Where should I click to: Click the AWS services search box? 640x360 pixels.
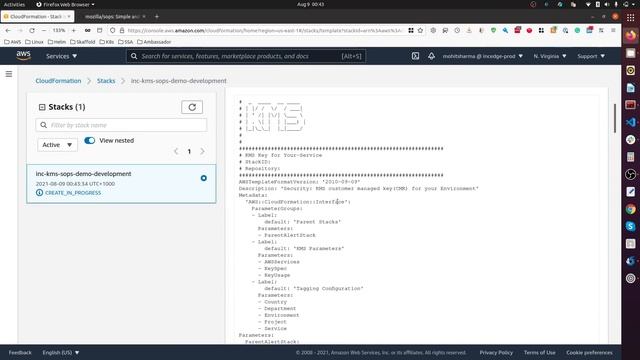coord(246,56)
